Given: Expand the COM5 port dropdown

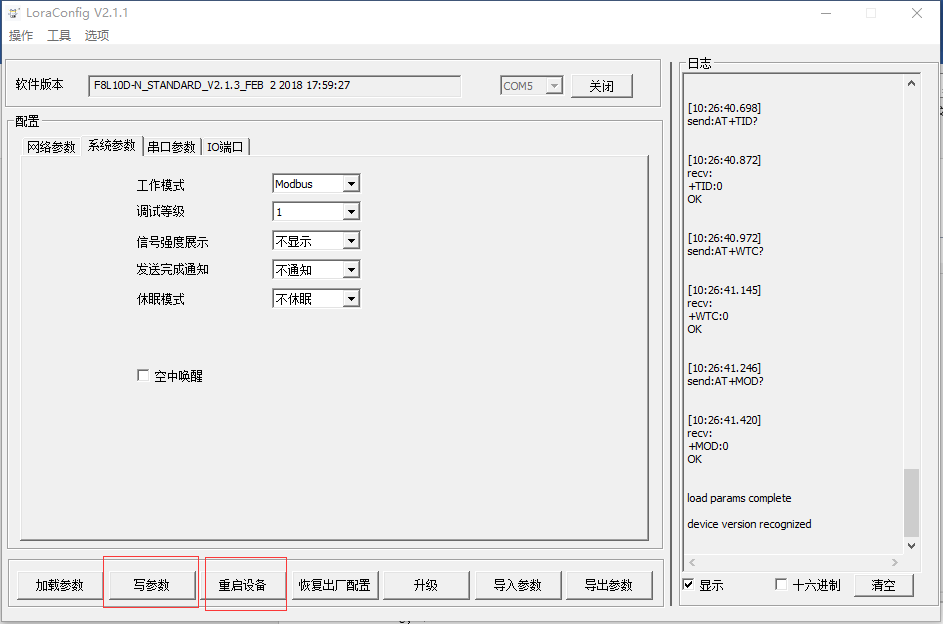Looking at the screenshot, I should [554, 86].
